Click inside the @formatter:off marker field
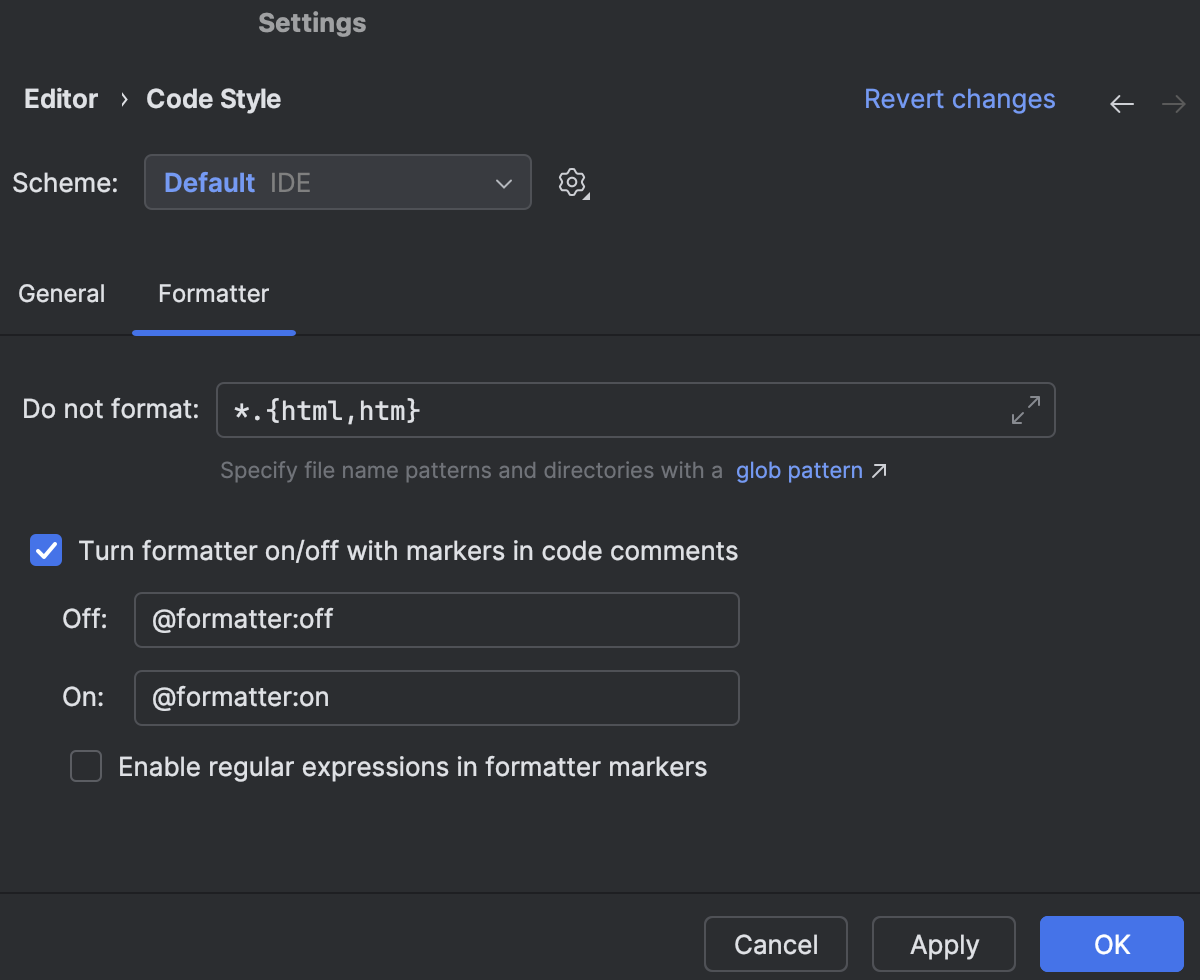Viewport: 1200px width, 980px height. click(x=437, y=619)
